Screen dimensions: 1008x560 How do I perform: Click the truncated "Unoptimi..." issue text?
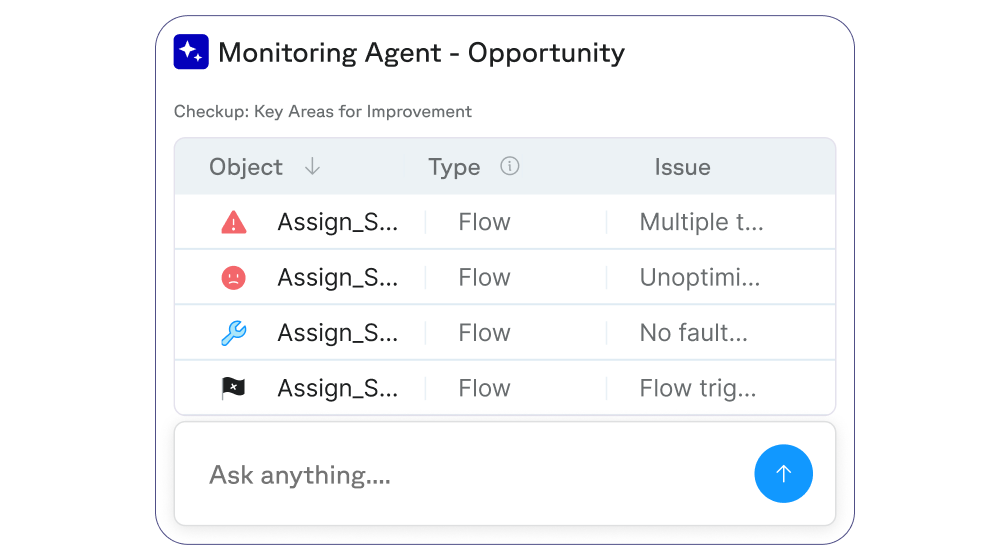coord(700,278)
